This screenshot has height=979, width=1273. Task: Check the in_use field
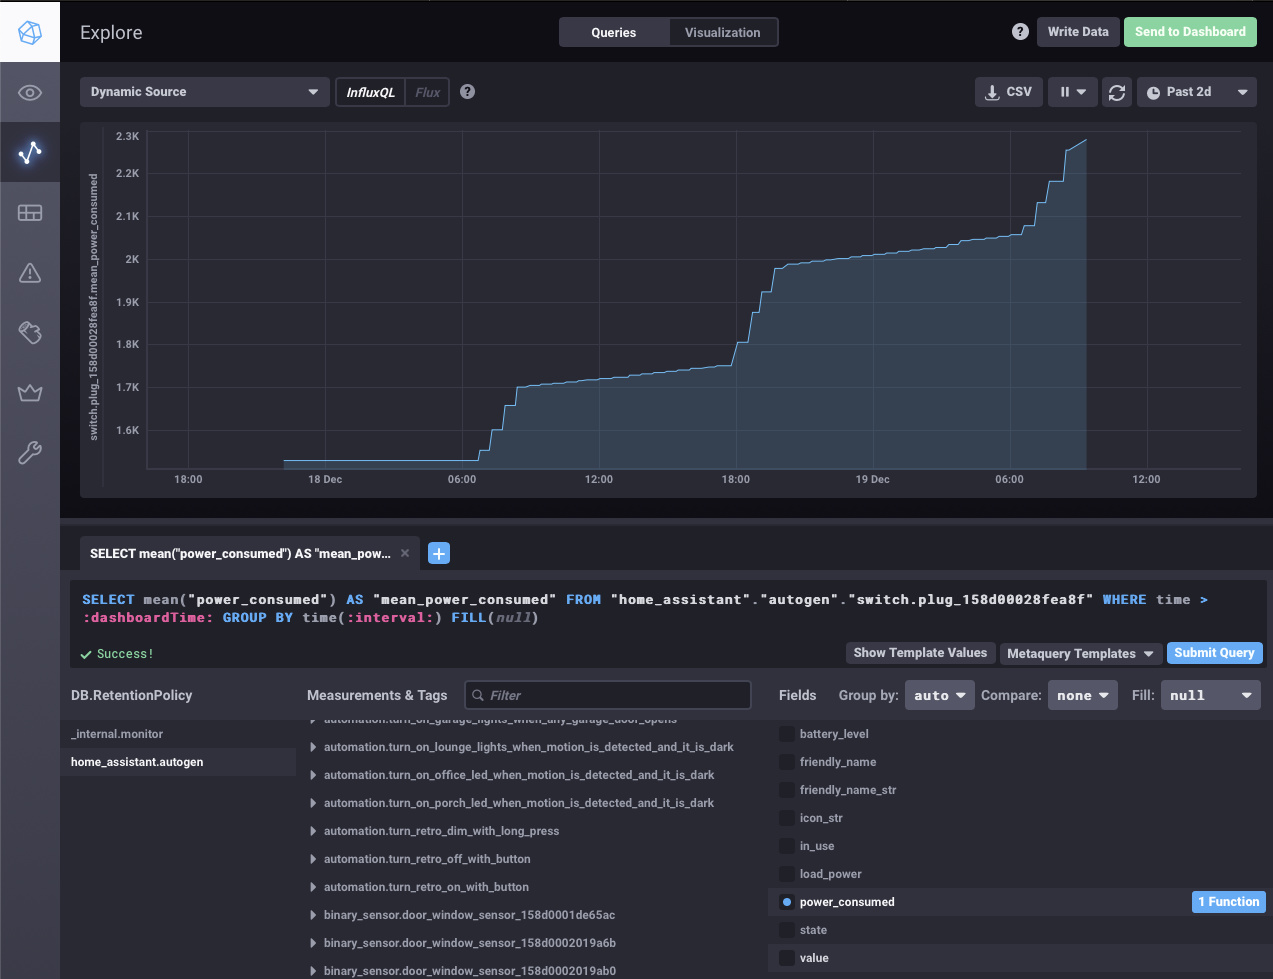pos(787,846)
